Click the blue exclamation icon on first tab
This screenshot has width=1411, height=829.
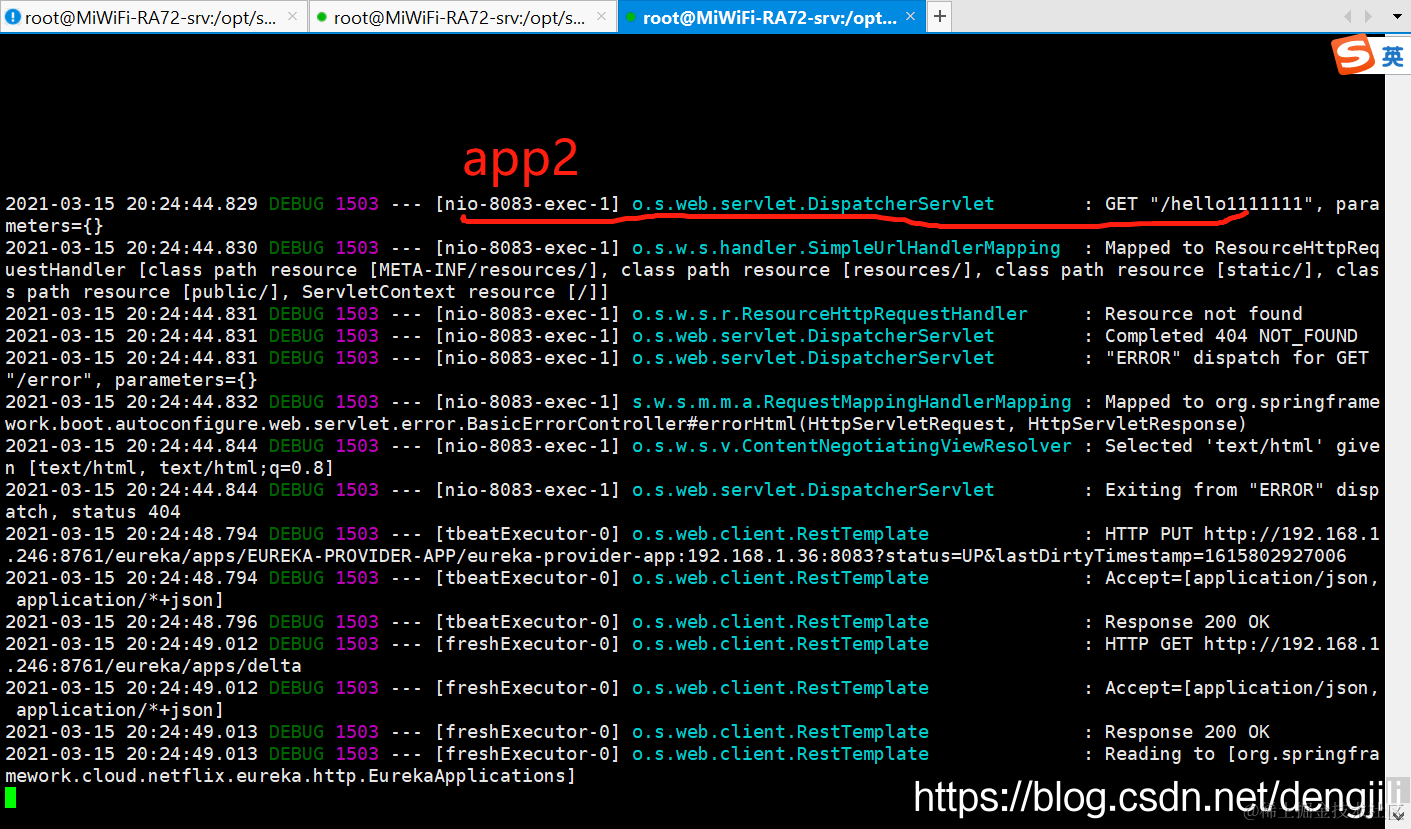pos(12,17)
